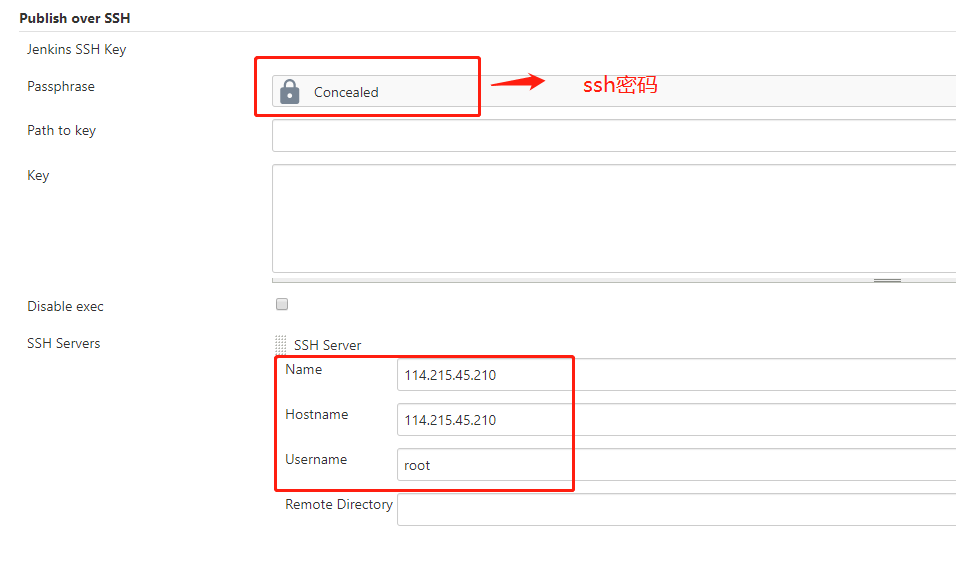
Task: Click the Disable exec label
Action: [x=65, y=307]
